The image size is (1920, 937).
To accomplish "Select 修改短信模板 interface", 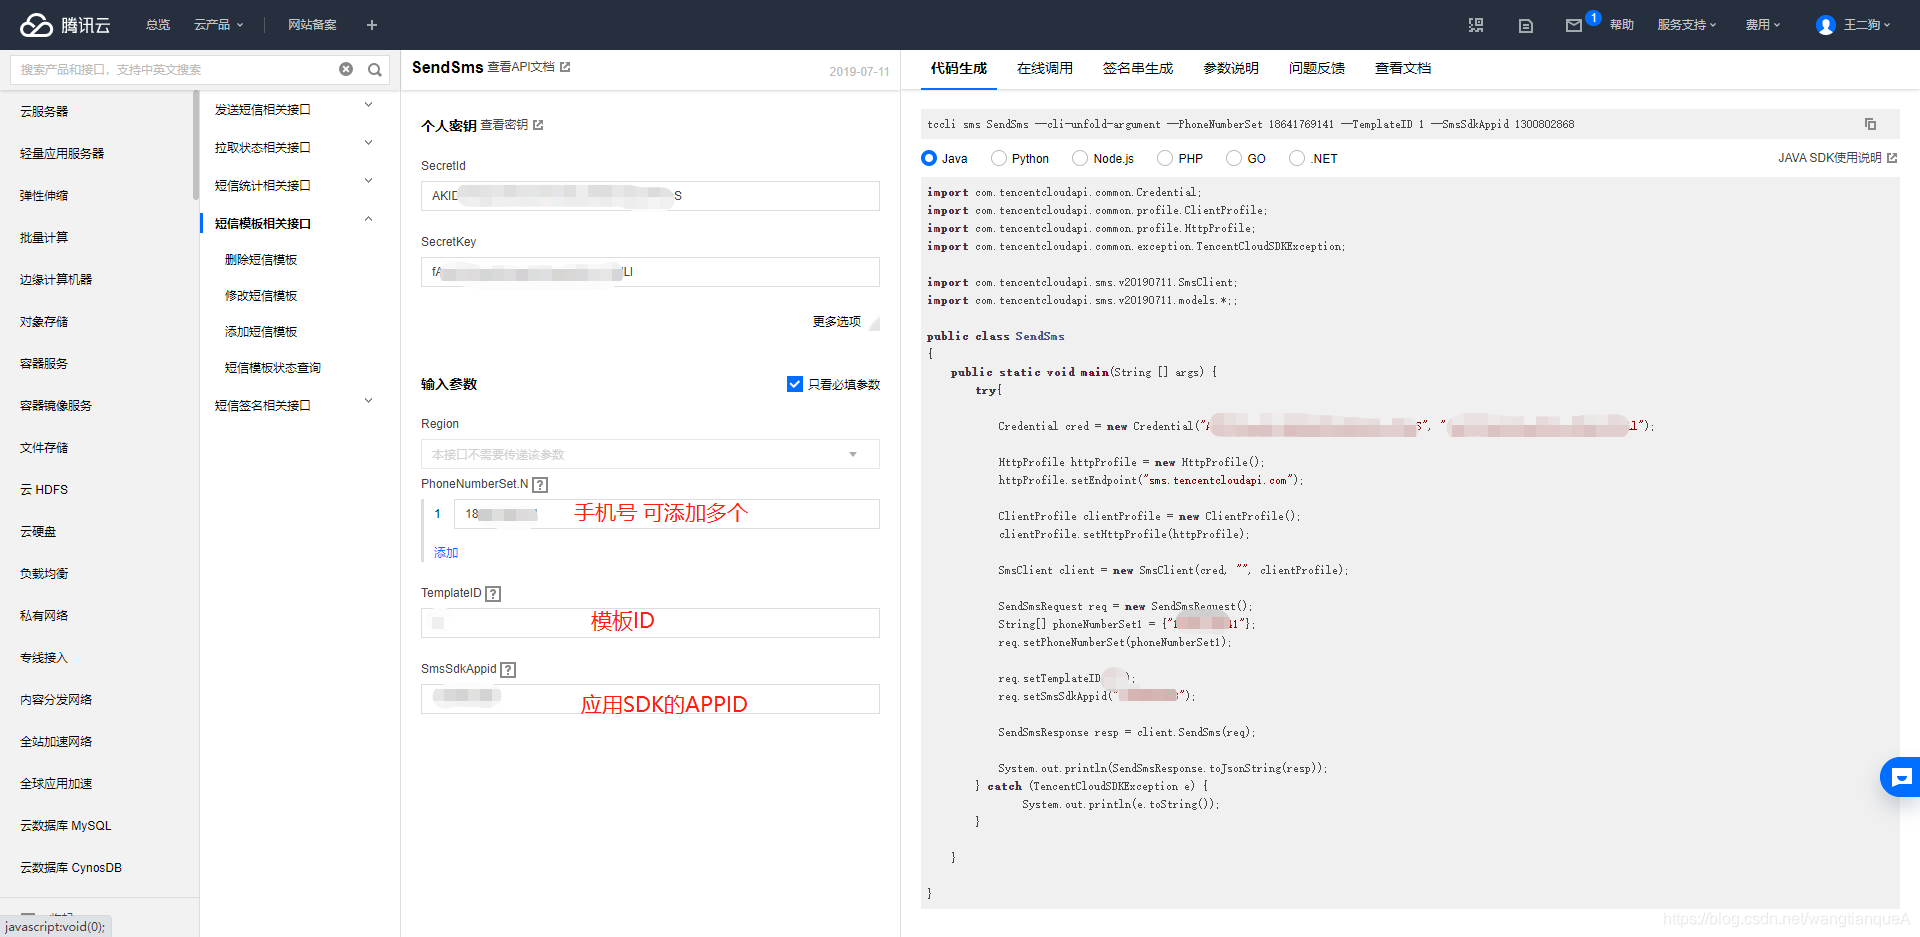I will pos(261,296).
